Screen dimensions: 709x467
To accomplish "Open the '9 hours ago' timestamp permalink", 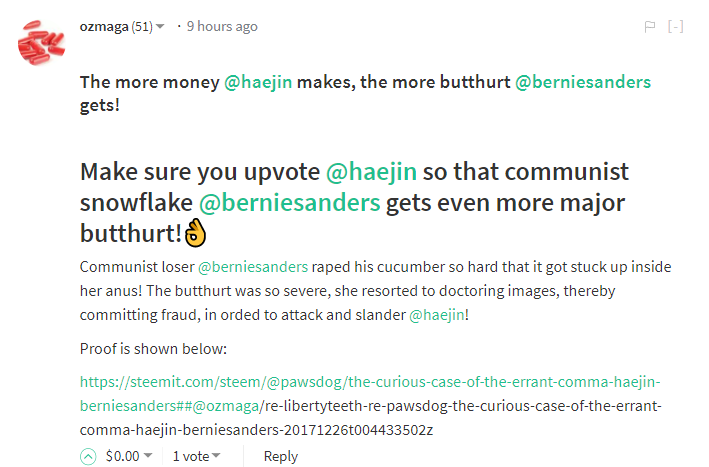I will pyautogui.click(x=222, y=27).
